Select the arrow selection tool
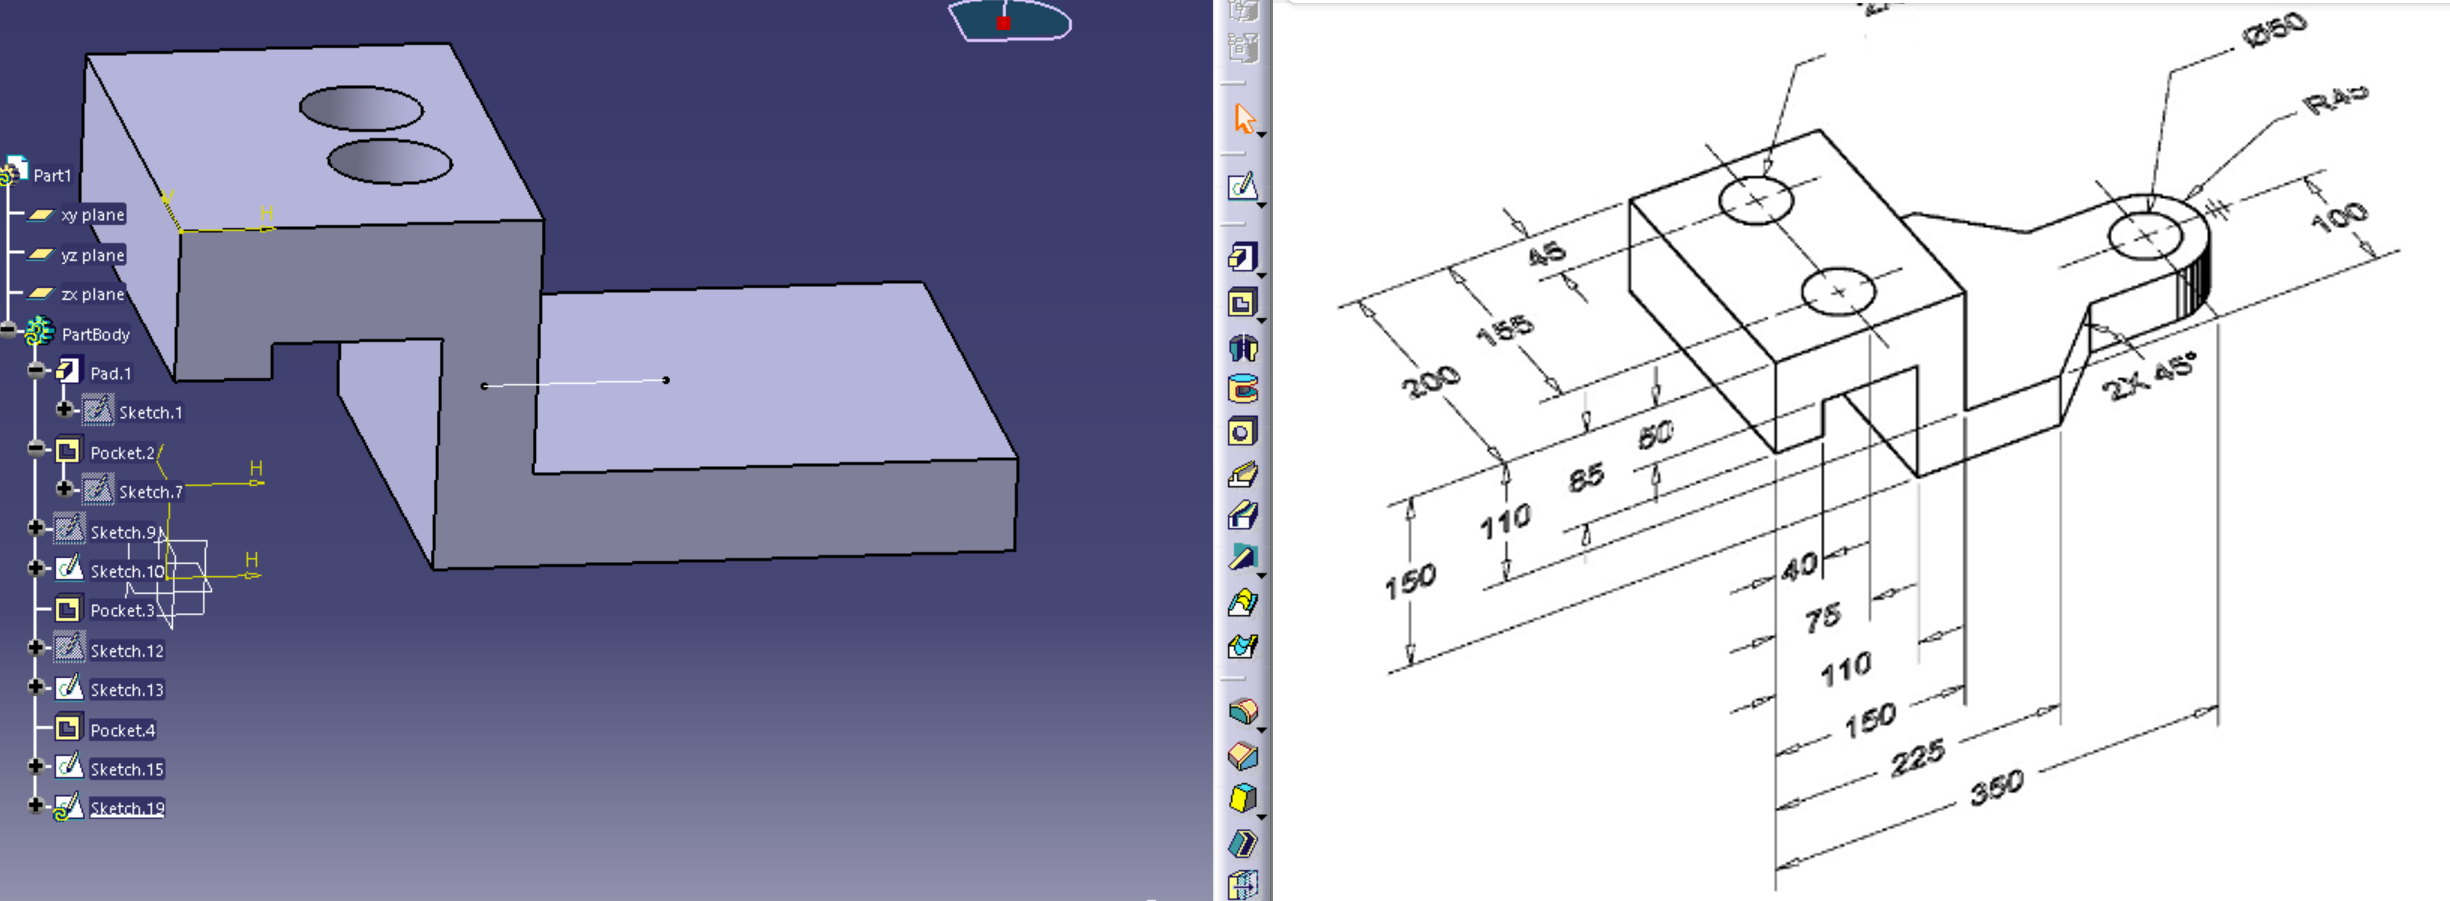This screenshot has width=2450, height=901. point(1243,117)
